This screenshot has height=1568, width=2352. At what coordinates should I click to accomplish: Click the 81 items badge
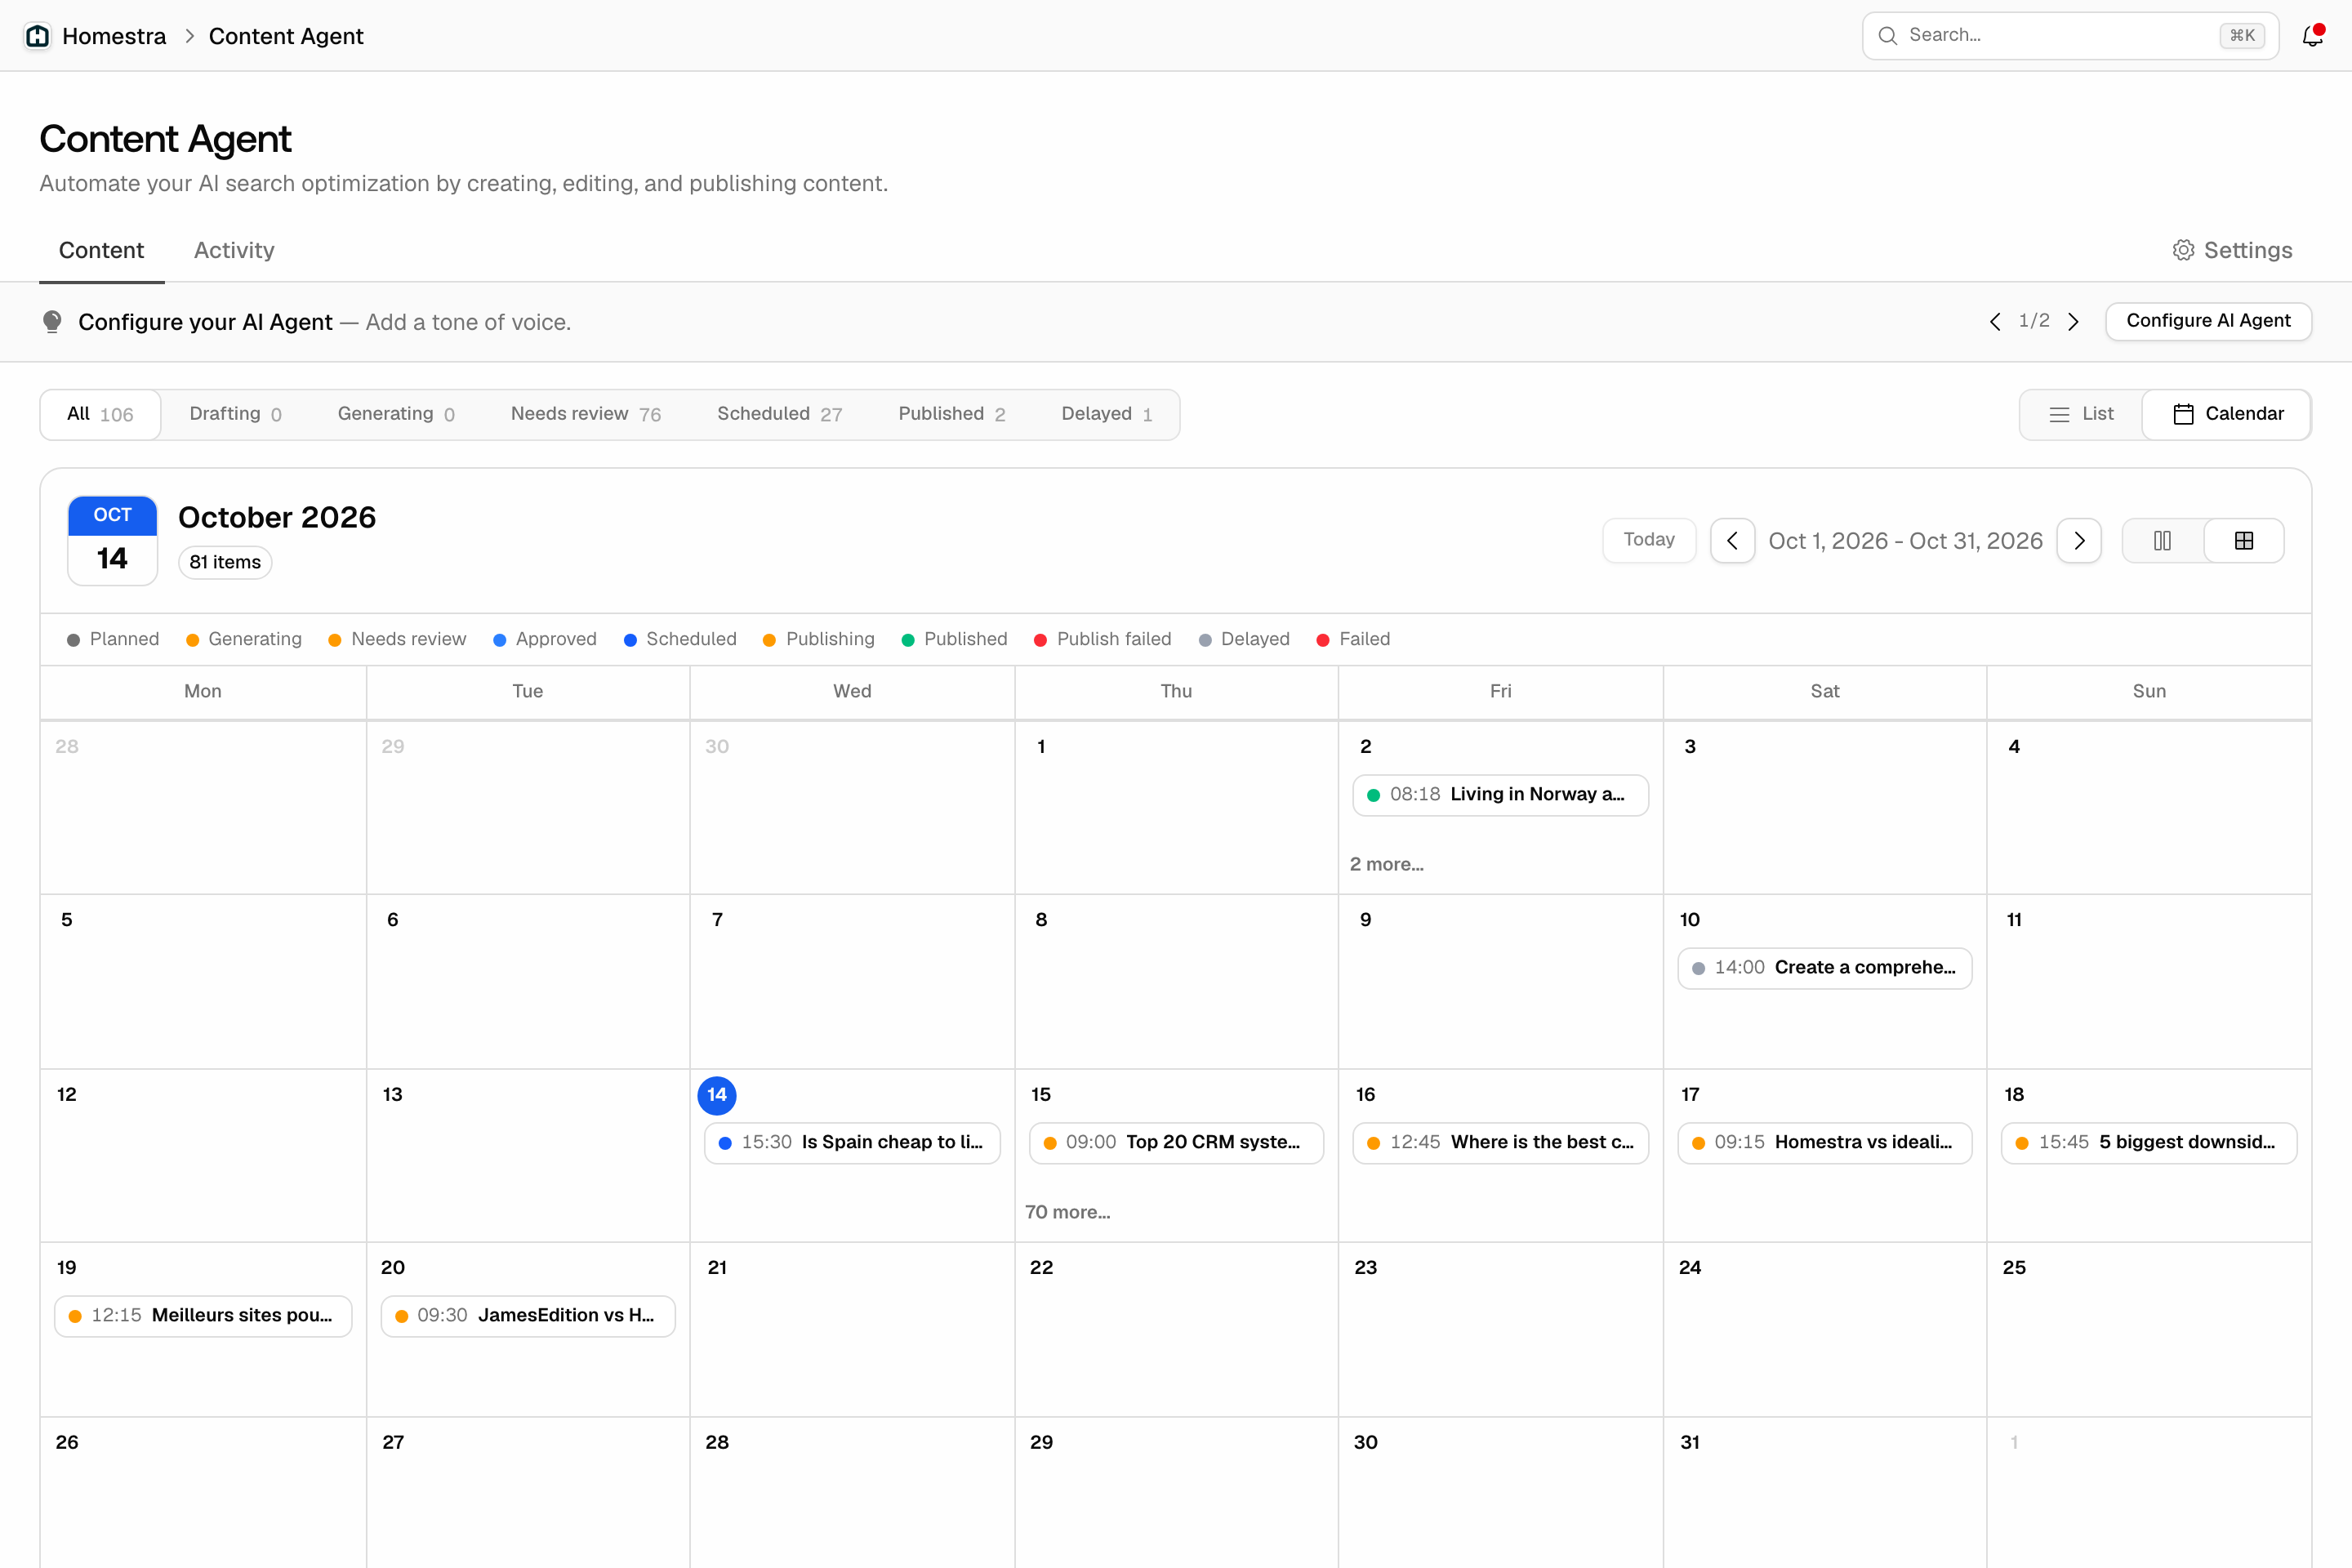click(225, 562)
